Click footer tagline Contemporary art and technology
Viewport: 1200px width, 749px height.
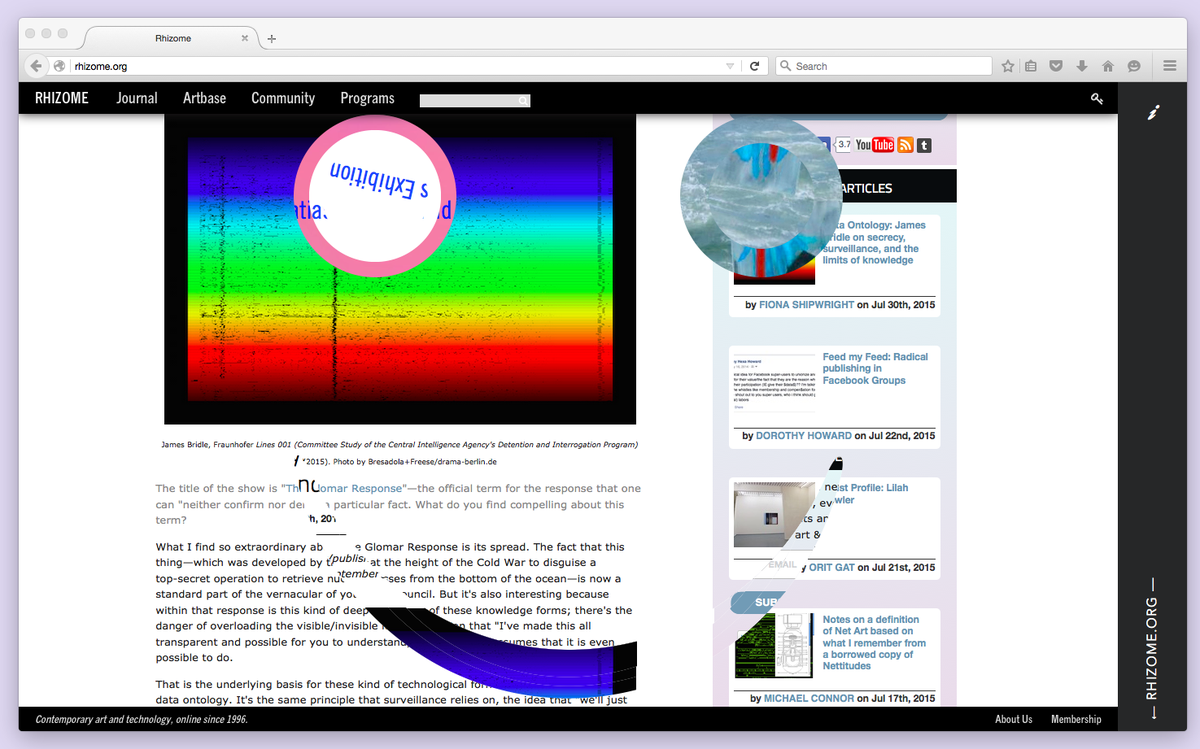[x=141, y=719]
